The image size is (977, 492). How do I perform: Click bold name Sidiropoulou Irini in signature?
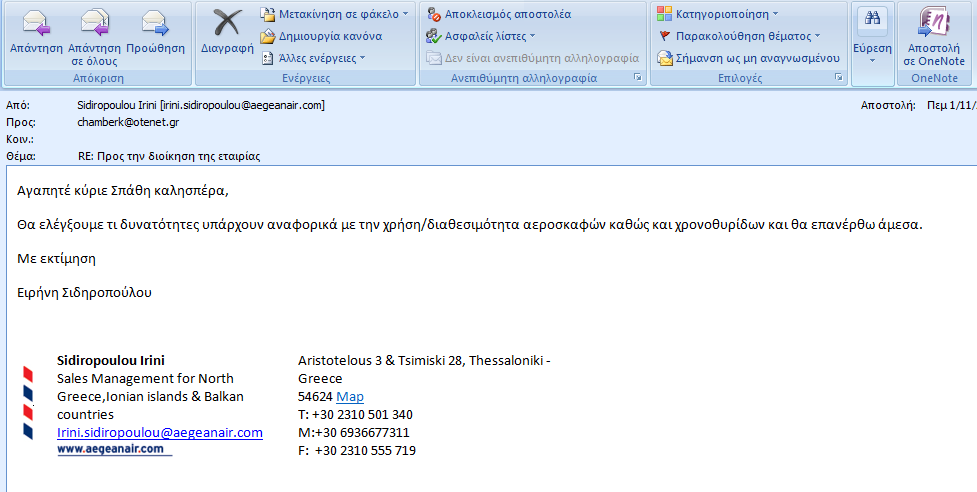111,361
